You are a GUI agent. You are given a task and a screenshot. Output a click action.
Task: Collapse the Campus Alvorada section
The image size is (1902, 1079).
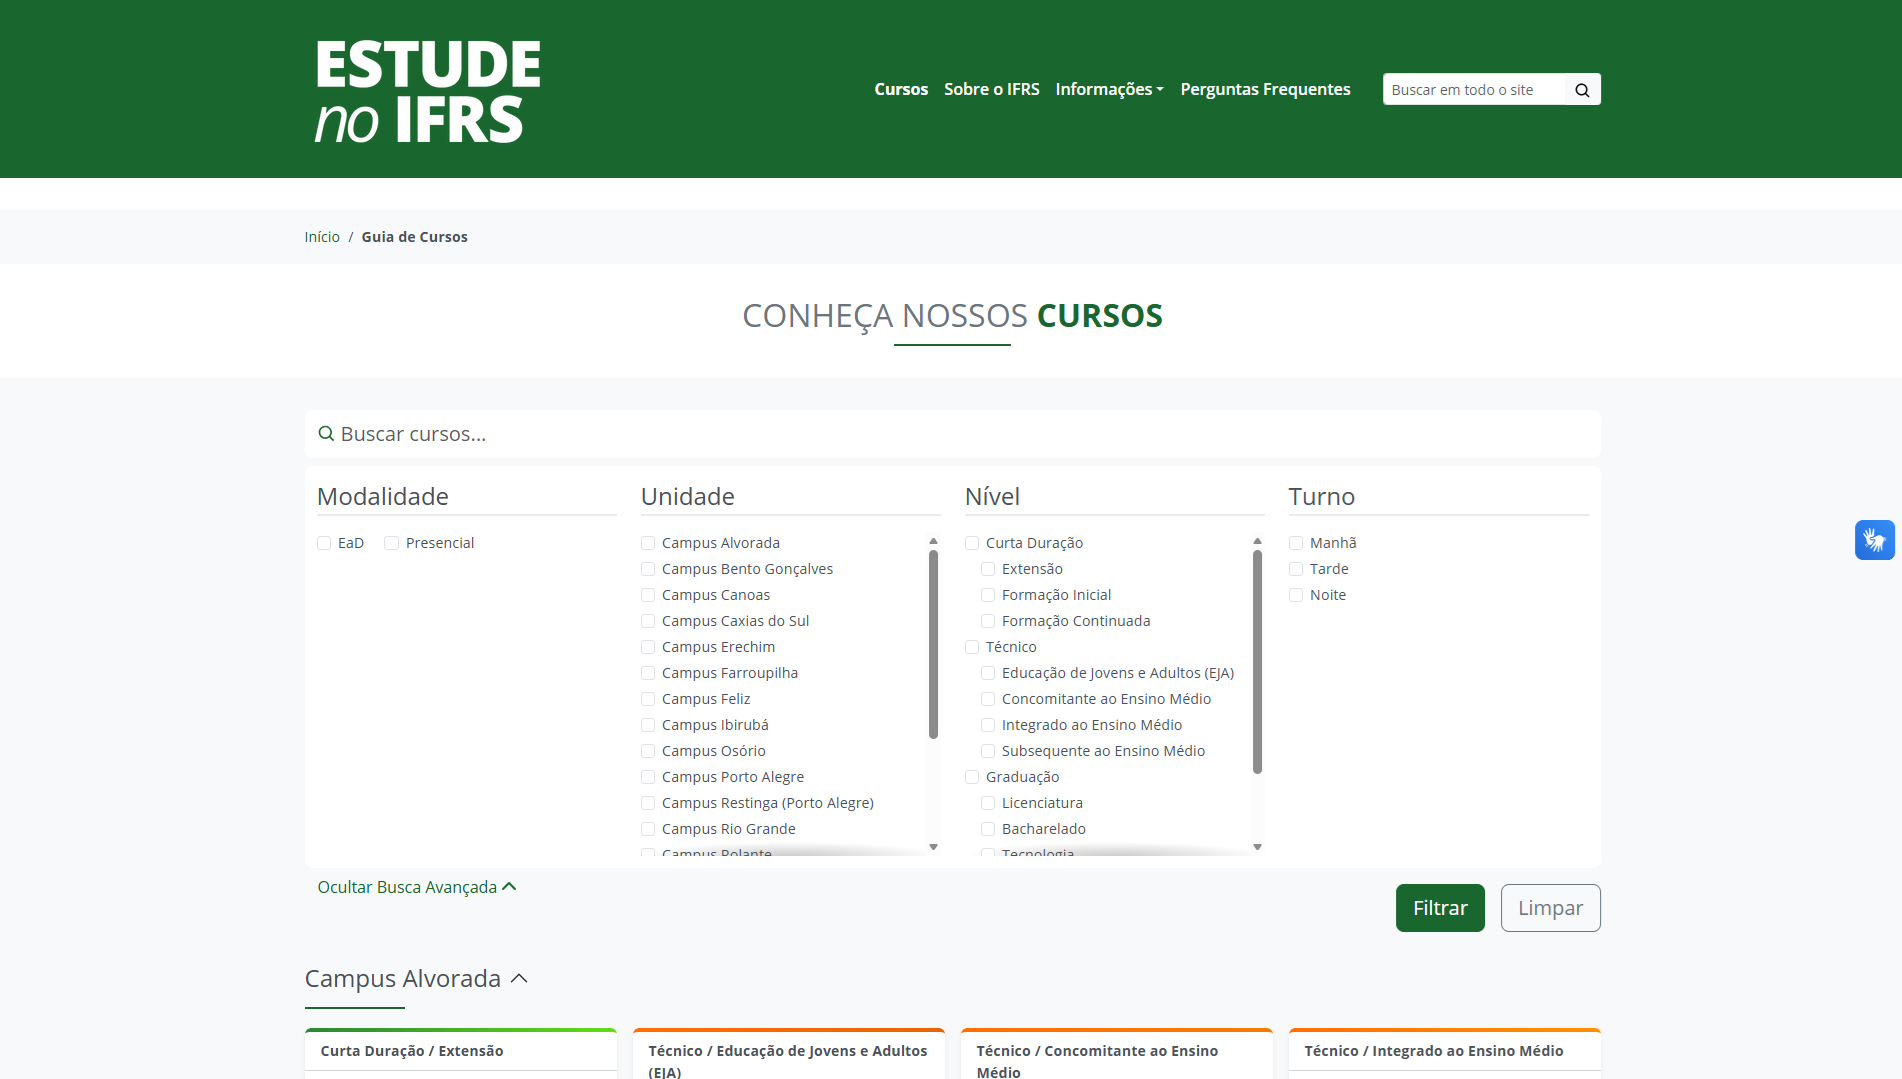(416, 979)
